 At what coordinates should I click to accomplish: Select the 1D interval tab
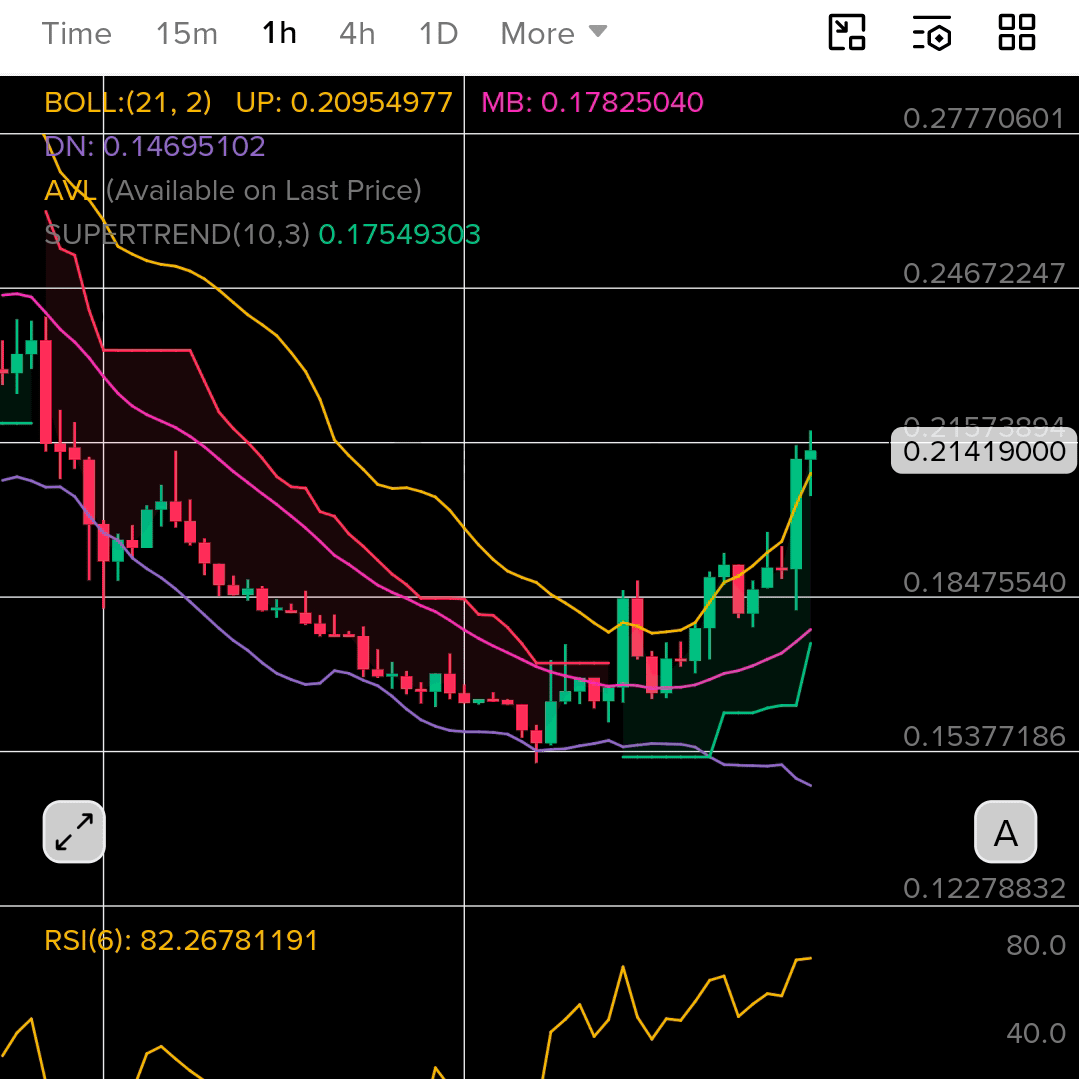pos(438,33)
